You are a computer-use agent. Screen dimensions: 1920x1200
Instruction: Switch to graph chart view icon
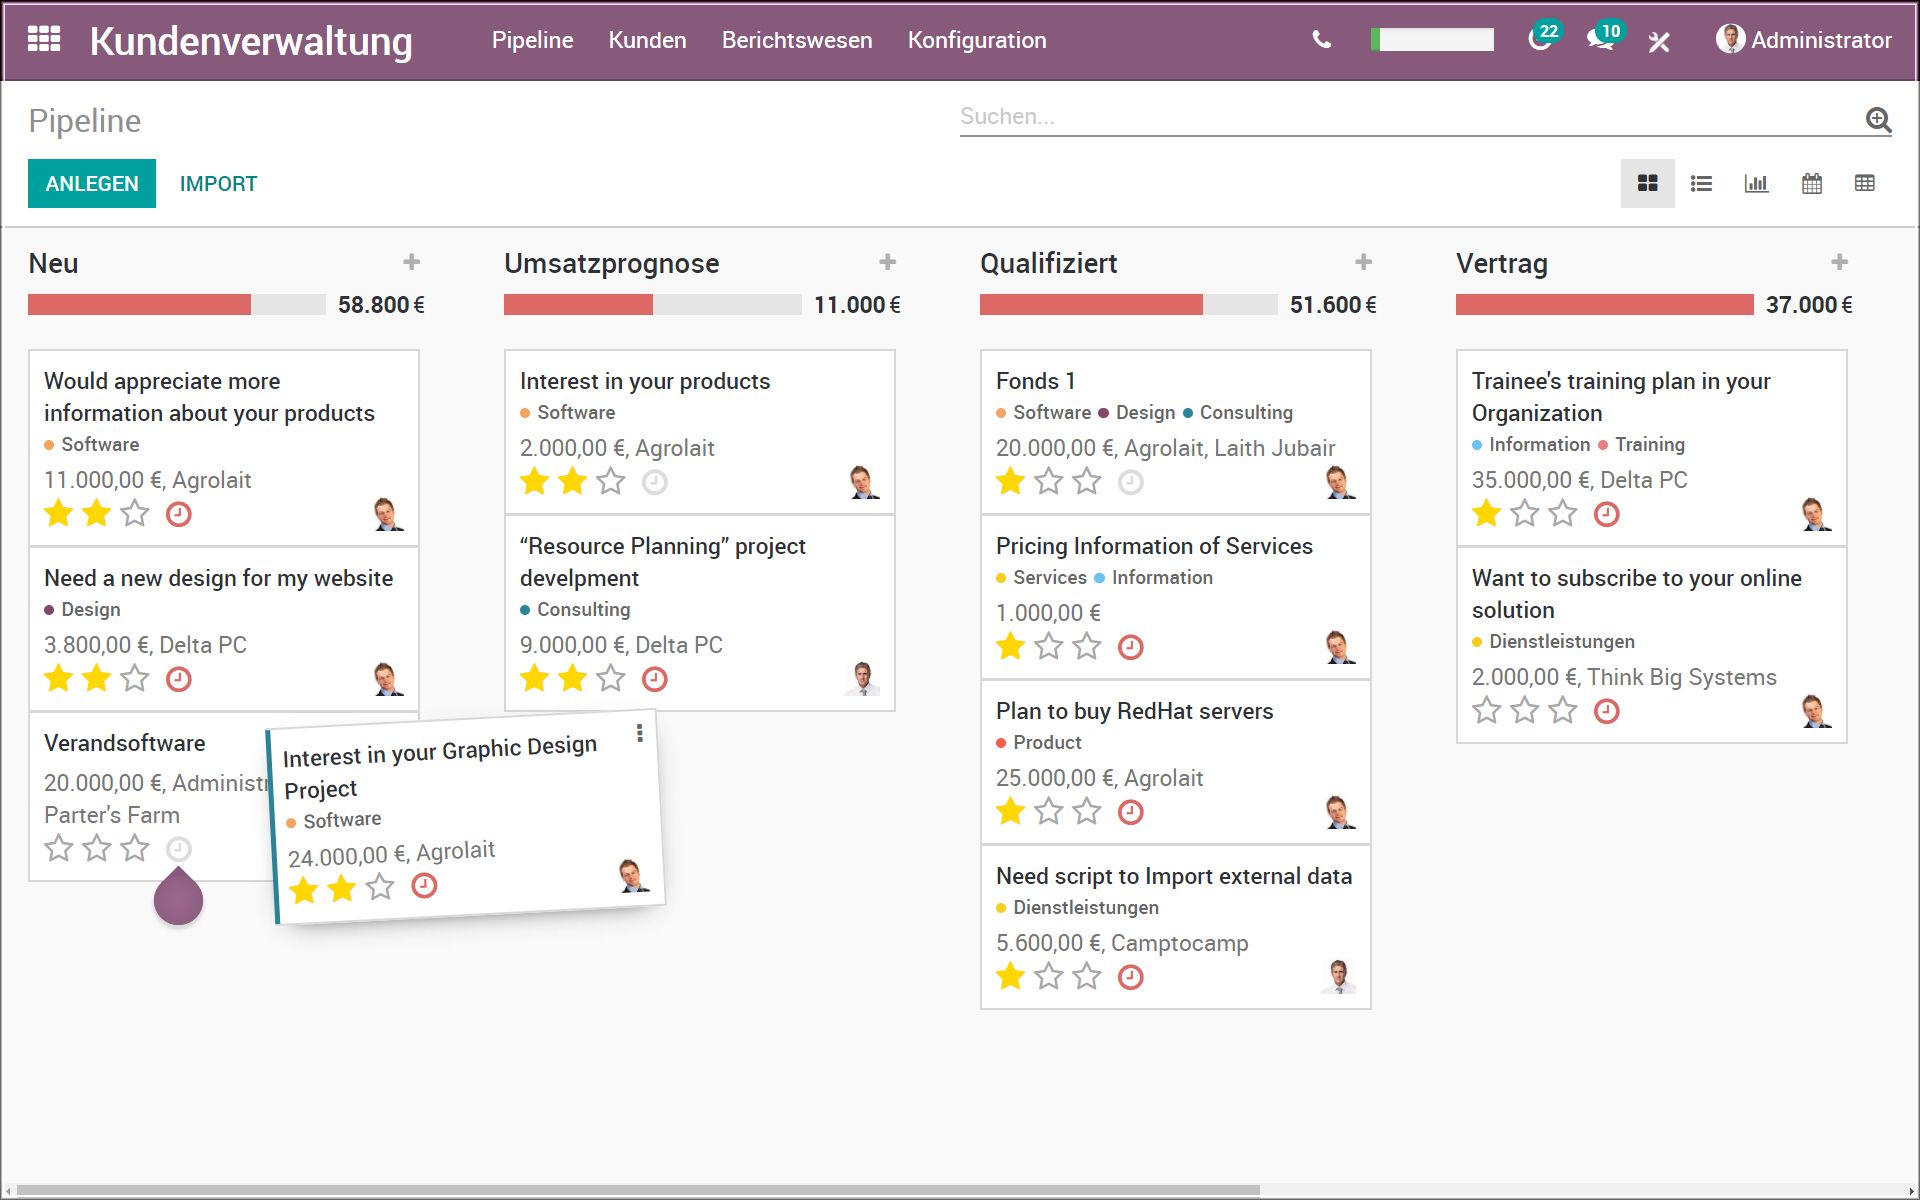click(1756, 184)
